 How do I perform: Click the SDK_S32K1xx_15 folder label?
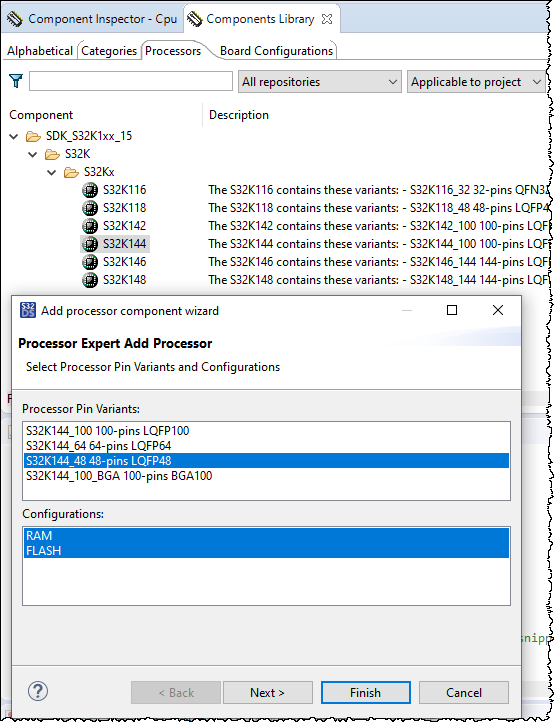pos(89,136)
